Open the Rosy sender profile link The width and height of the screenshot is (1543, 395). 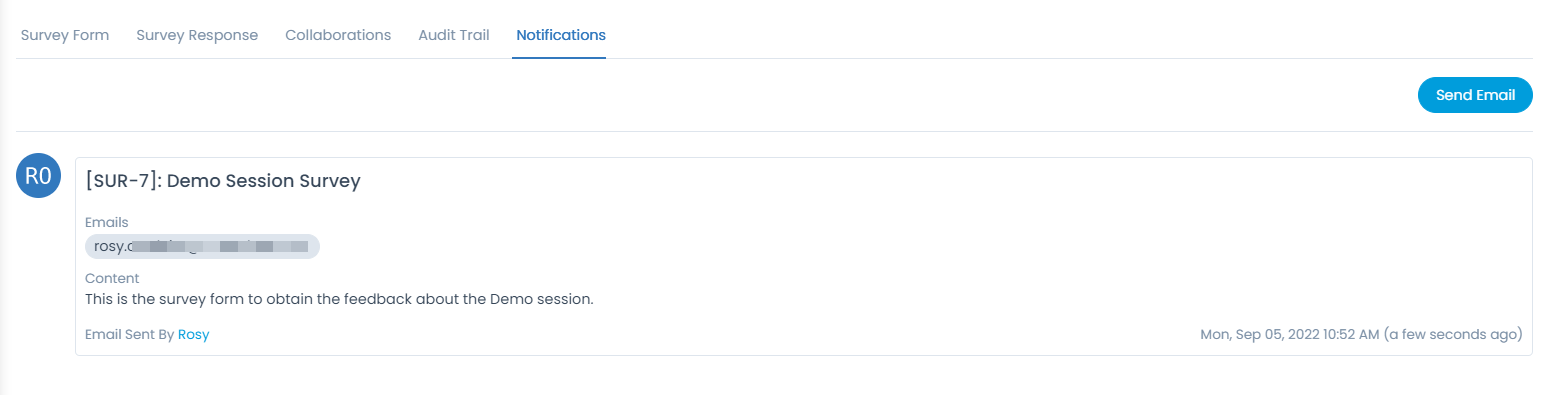click(194, 335)
